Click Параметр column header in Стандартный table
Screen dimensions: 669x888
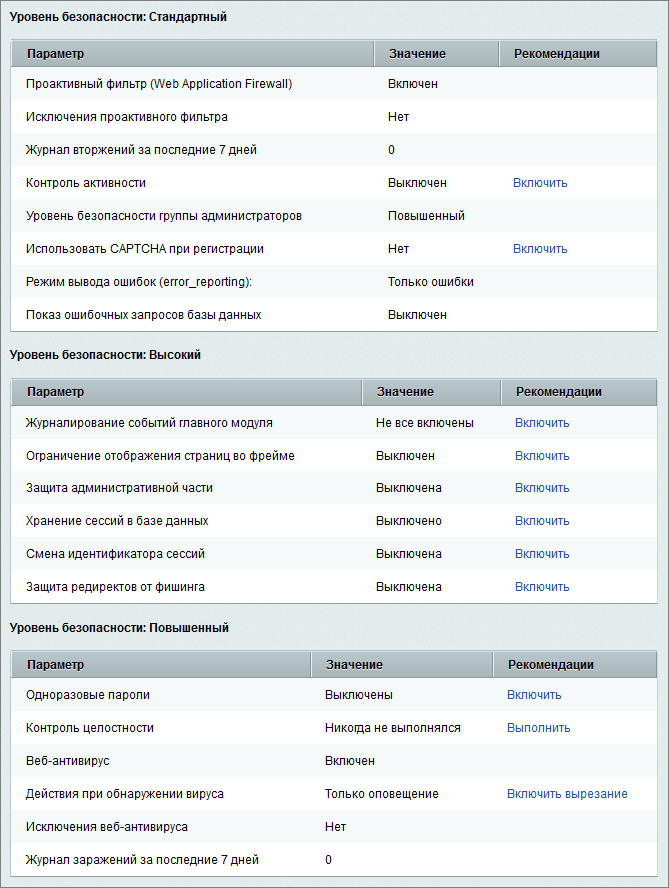56,53
